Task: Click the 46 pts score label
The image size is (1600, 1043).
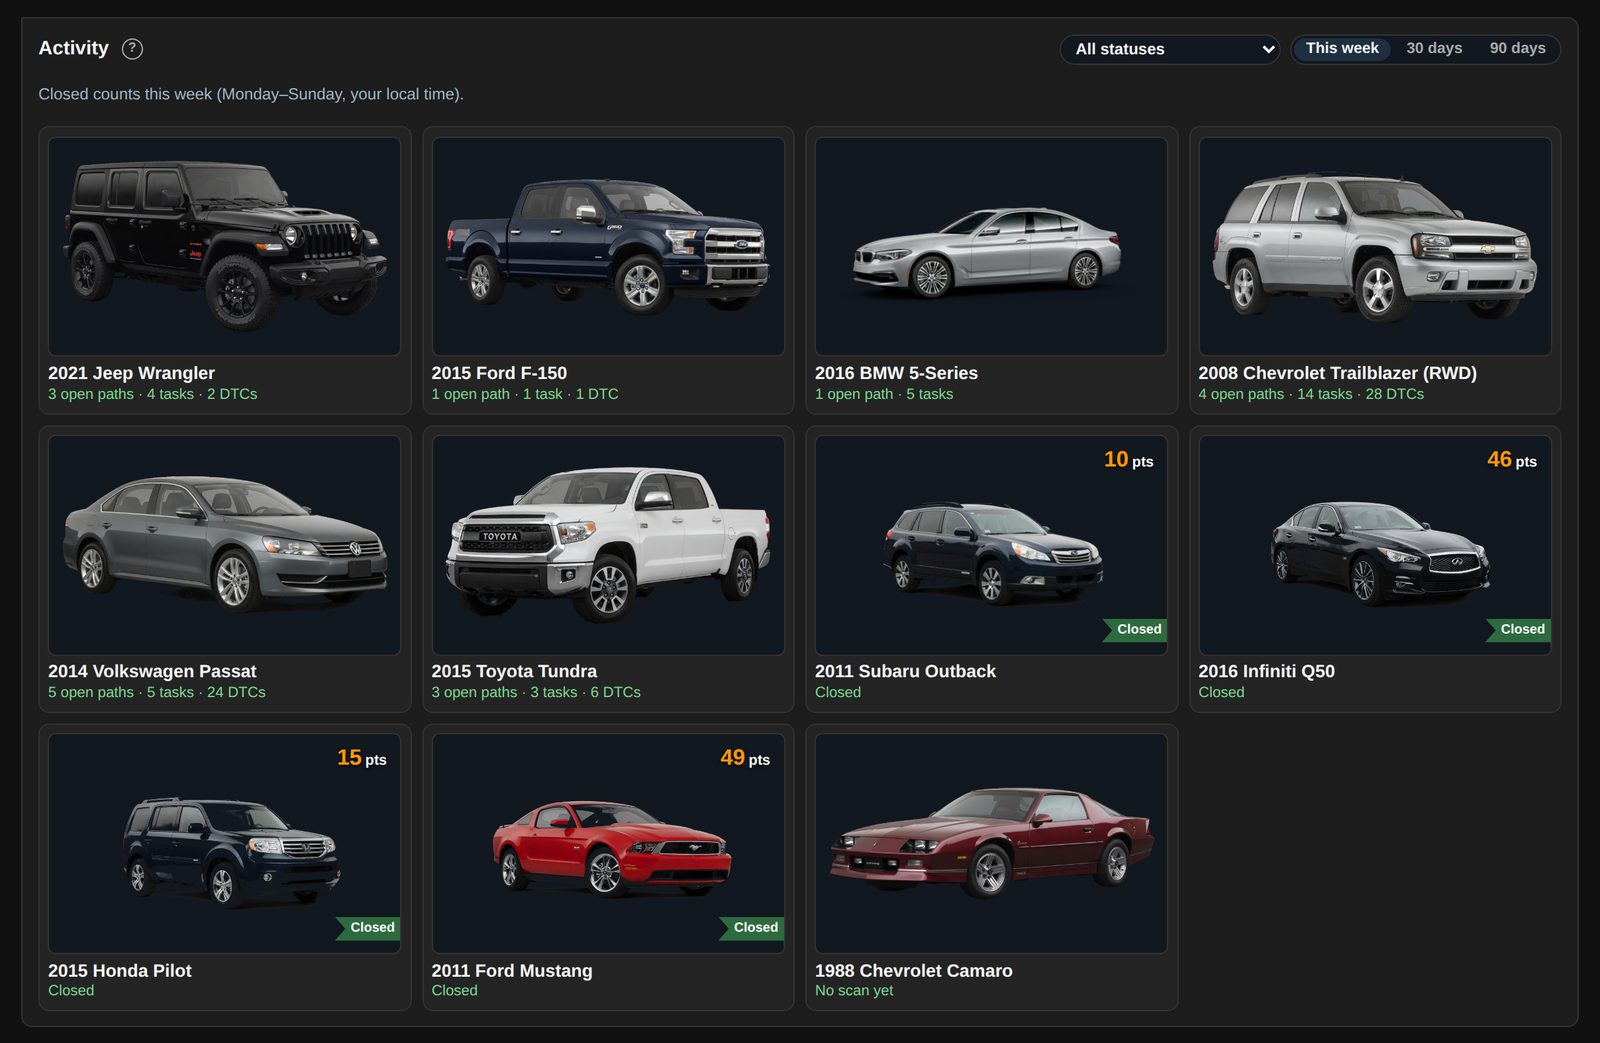Action: point(1512,459)
